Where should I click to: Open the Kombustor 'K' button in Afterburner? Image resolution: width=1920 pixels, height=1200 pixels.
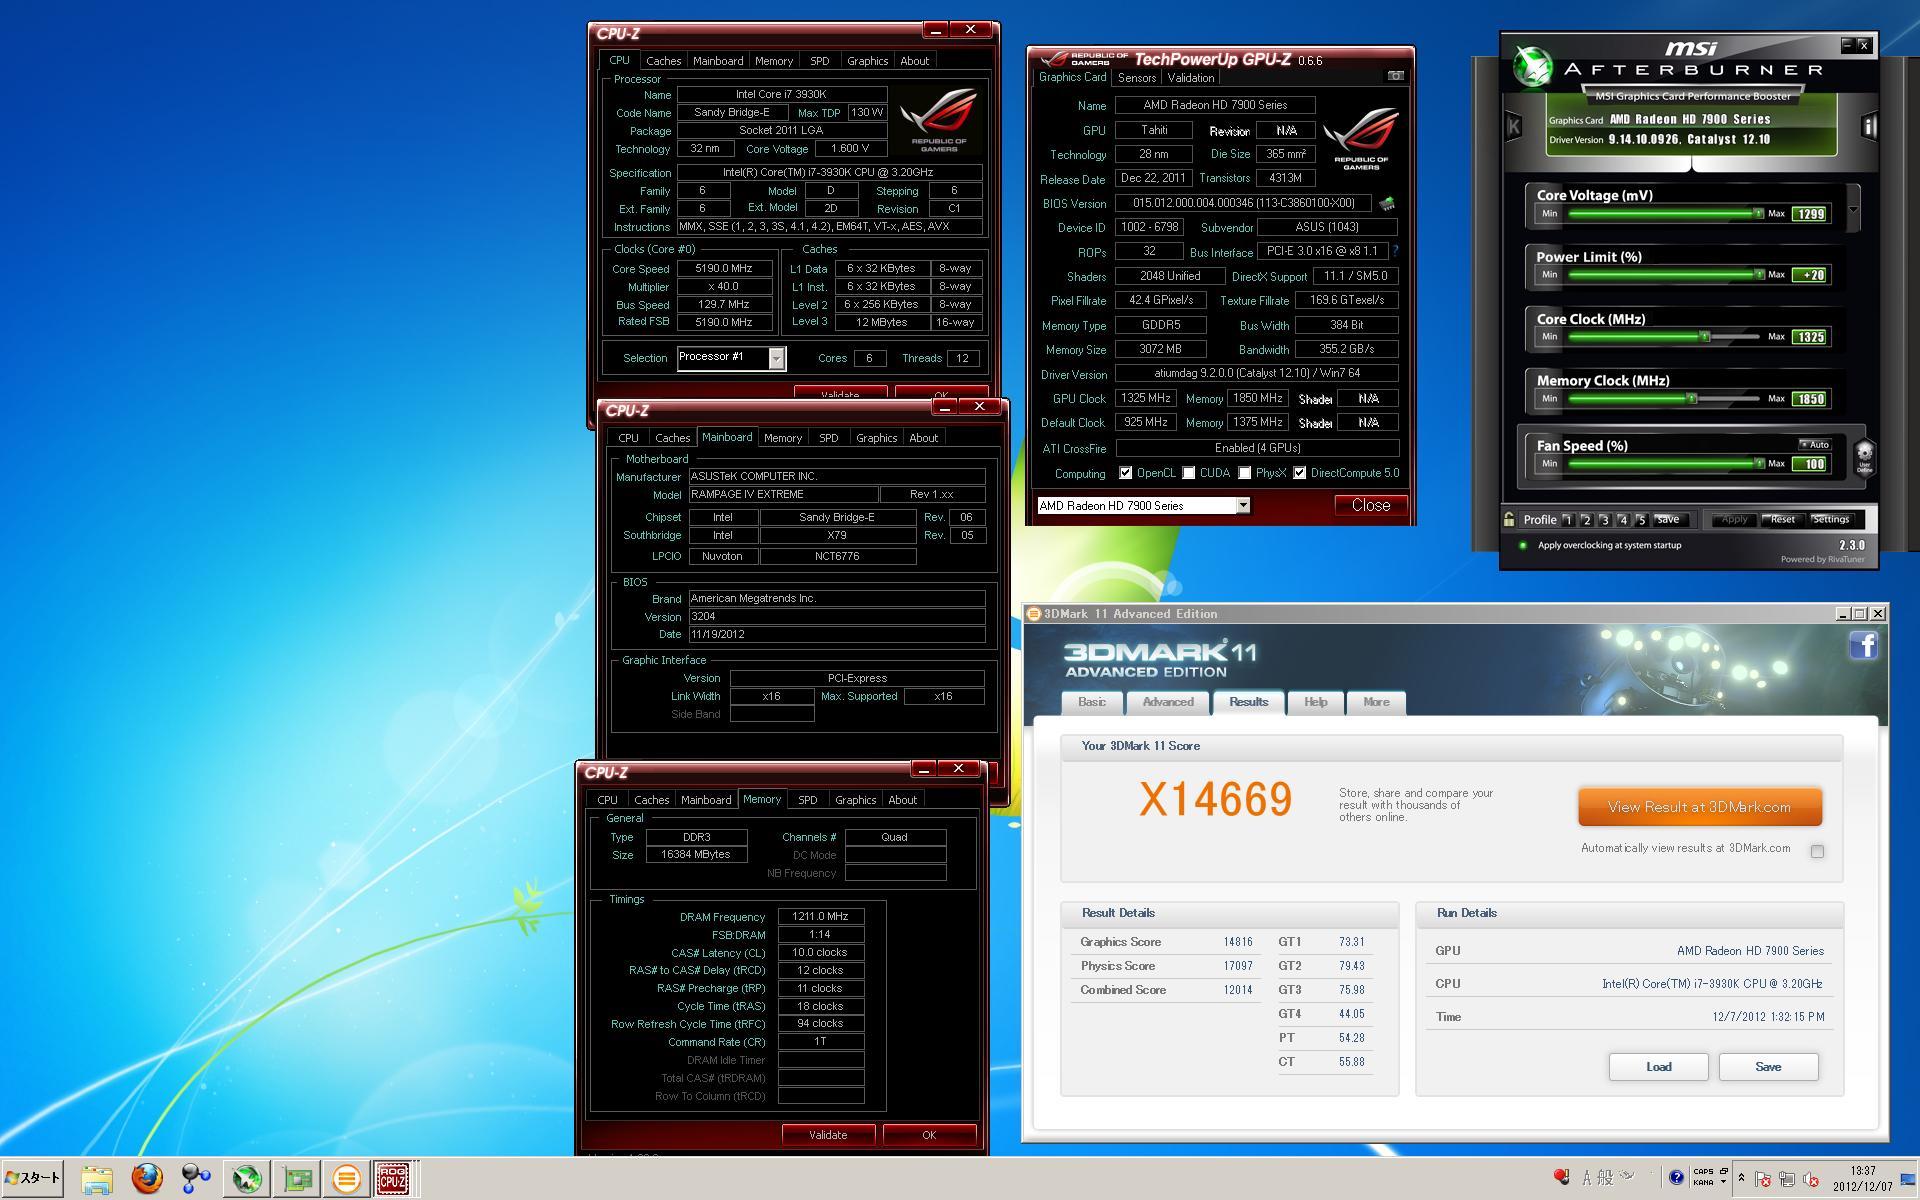click(1514, 127)
